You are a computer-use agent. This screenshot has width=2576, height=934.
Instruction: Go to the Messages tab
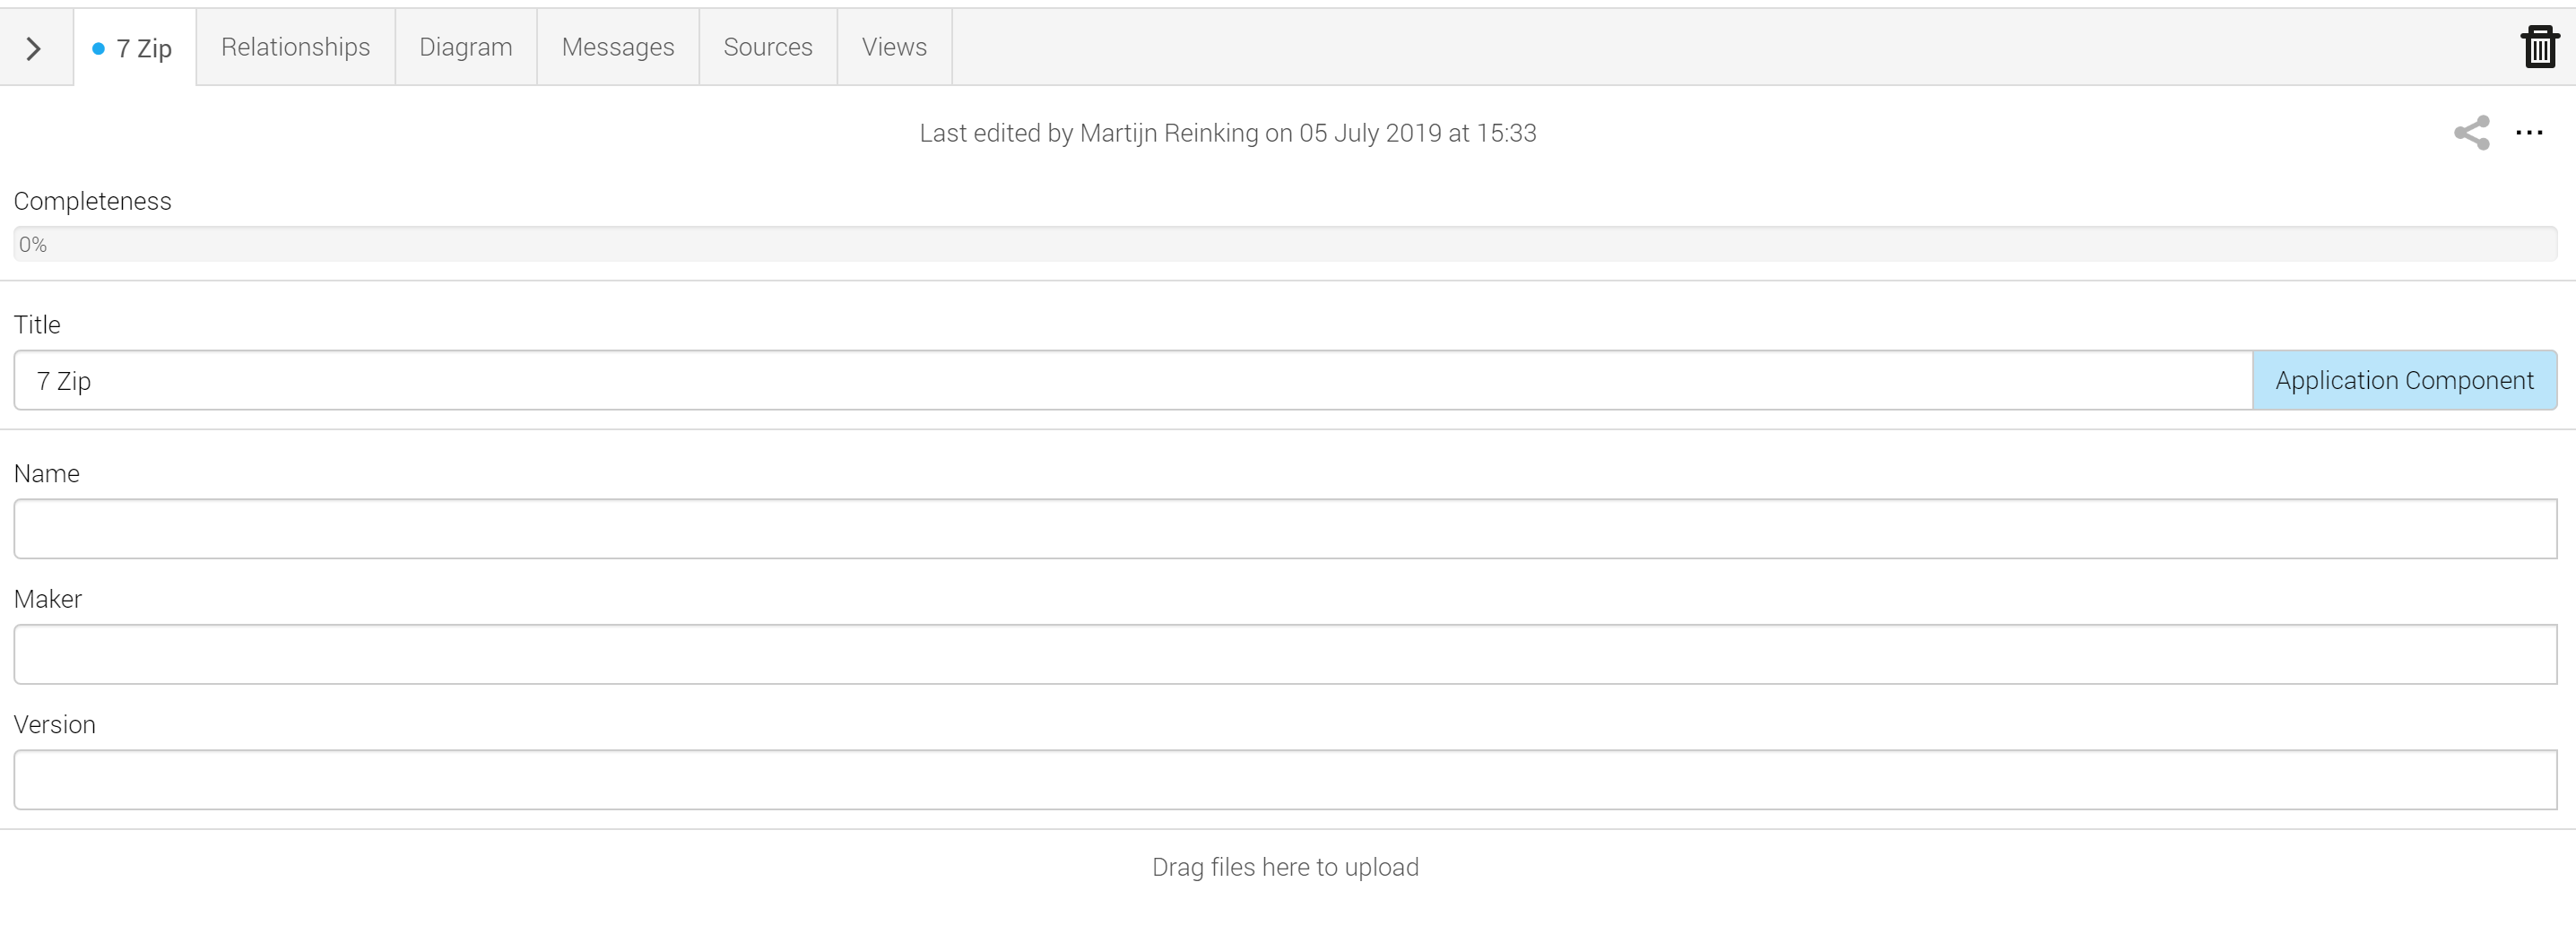[x=618, y=47]
